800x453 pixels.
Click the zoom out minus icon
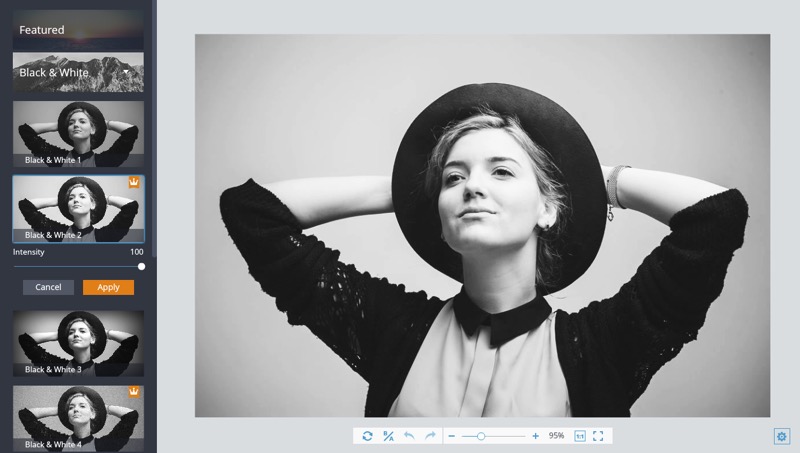pos(452,436)
